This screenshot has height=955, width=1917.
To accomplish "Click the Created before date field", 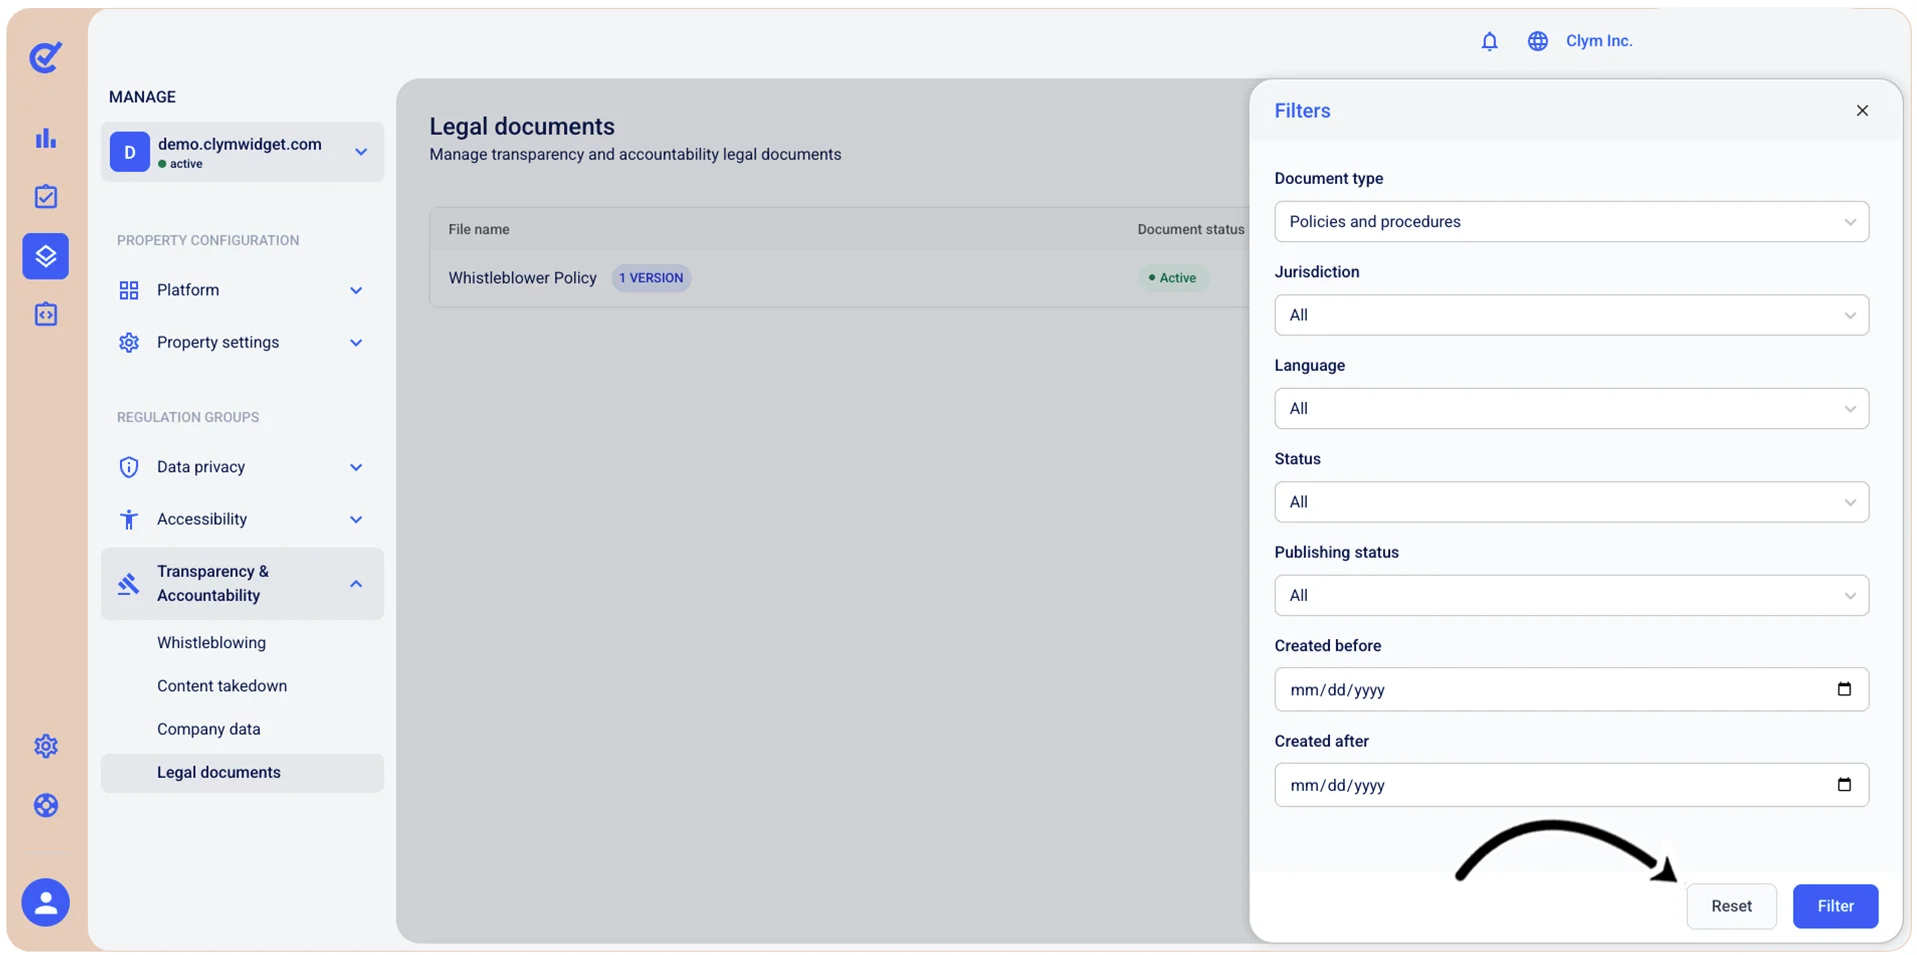I will (1570, 689).
